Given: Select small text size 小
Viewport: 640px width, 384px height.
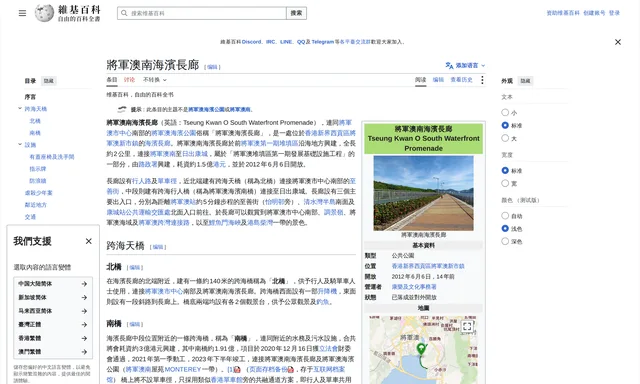Looking at the screenshot, I should [x=505, y=112].
